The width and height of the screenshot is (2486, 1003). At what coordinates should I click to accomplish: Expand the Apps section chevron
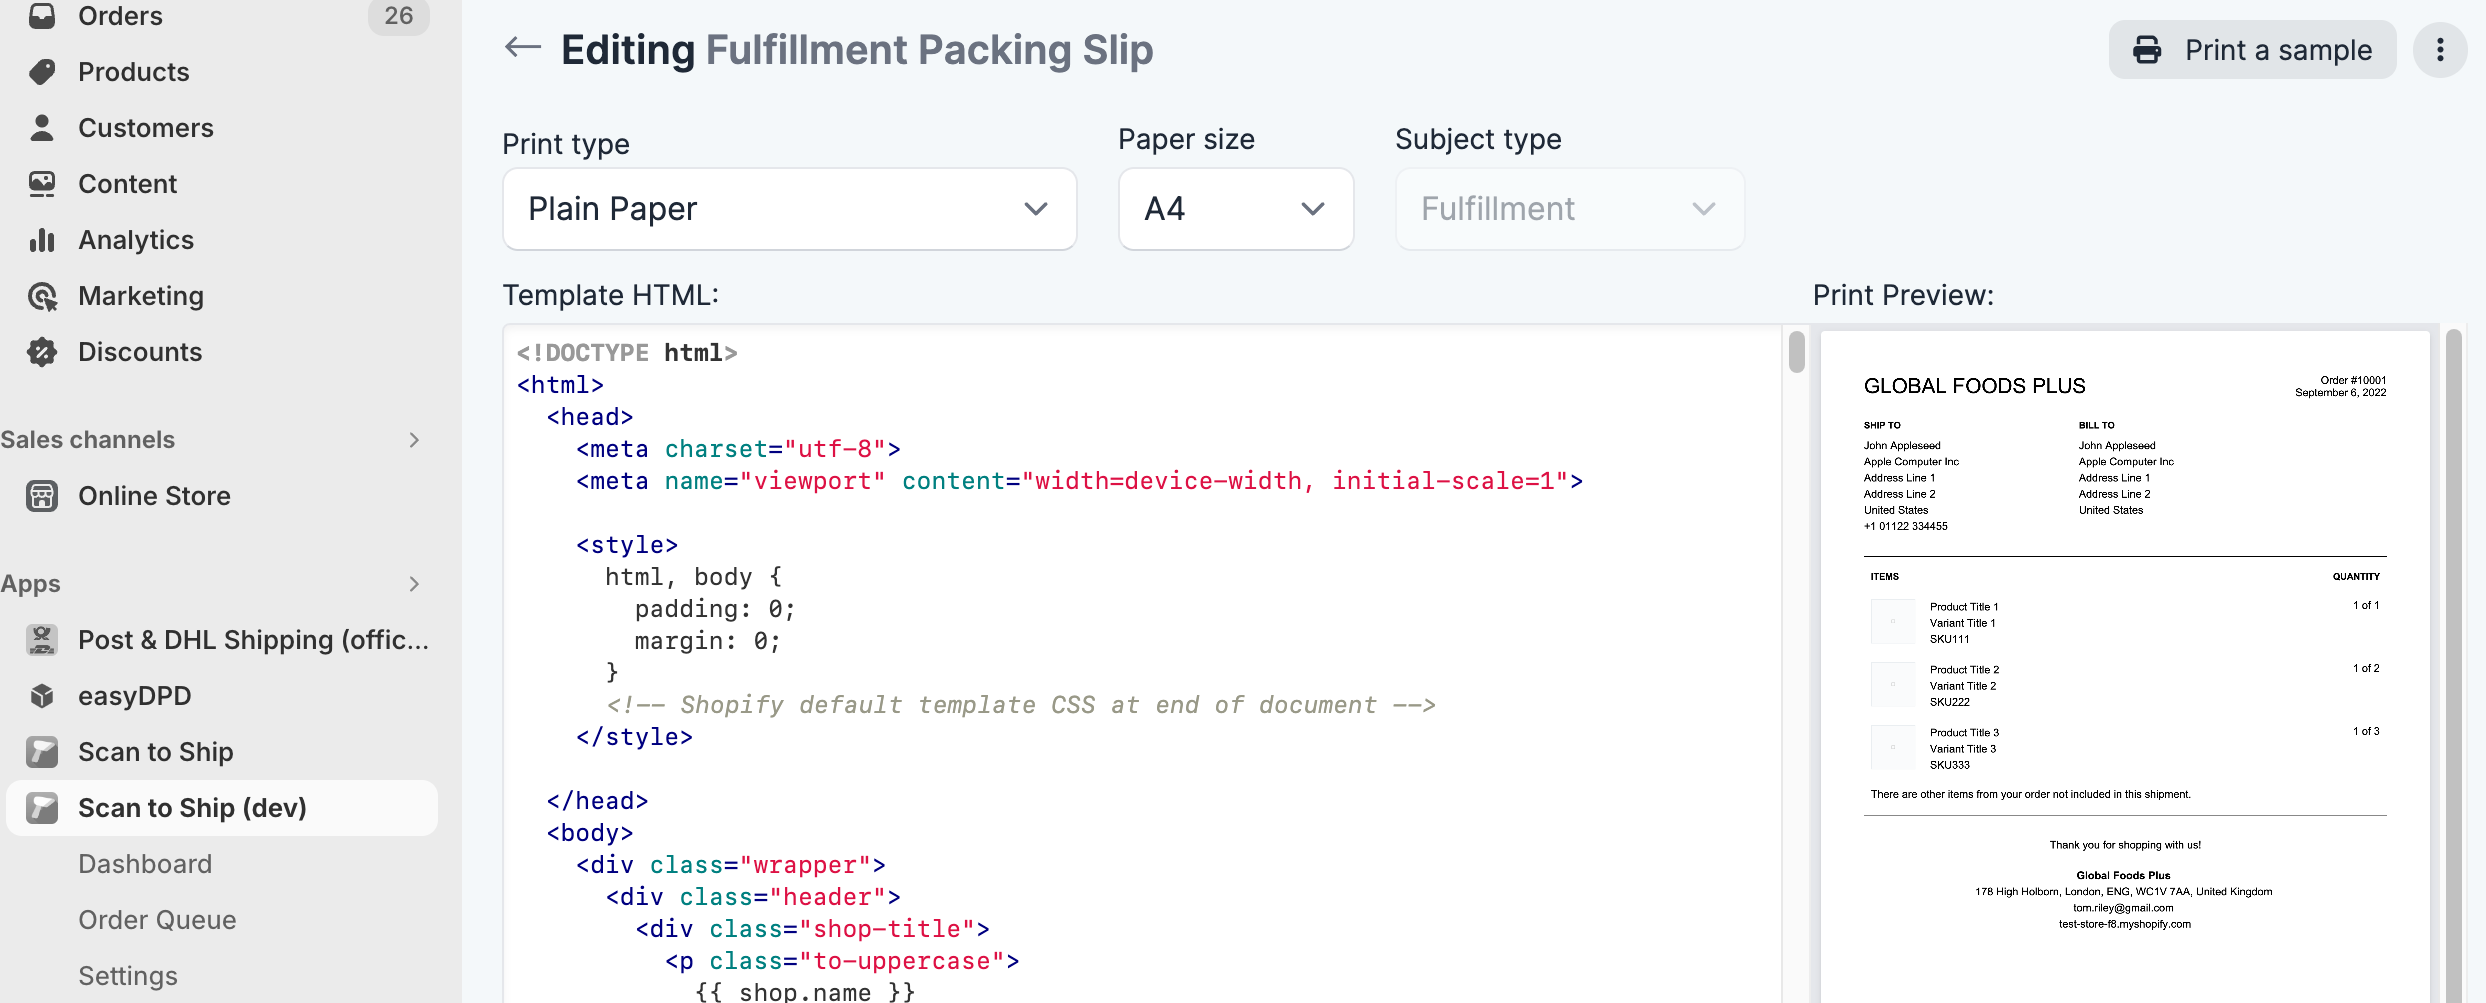click(x=414, y=584)
